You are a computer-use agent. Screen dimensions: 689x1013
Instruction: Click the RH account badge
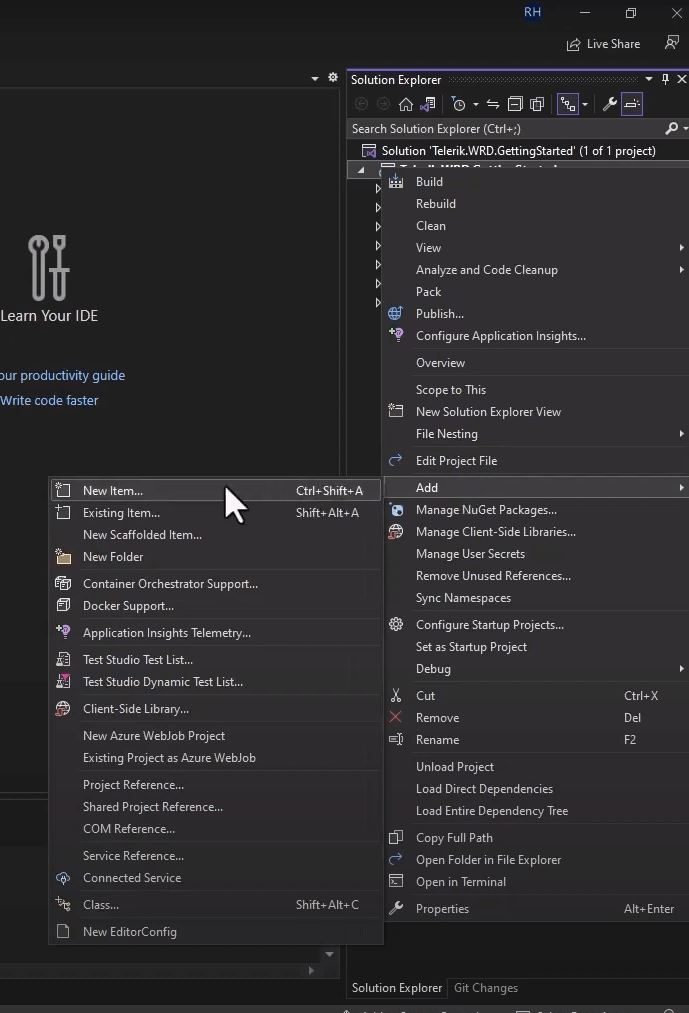pyautogui.click(x=533, y=12)
